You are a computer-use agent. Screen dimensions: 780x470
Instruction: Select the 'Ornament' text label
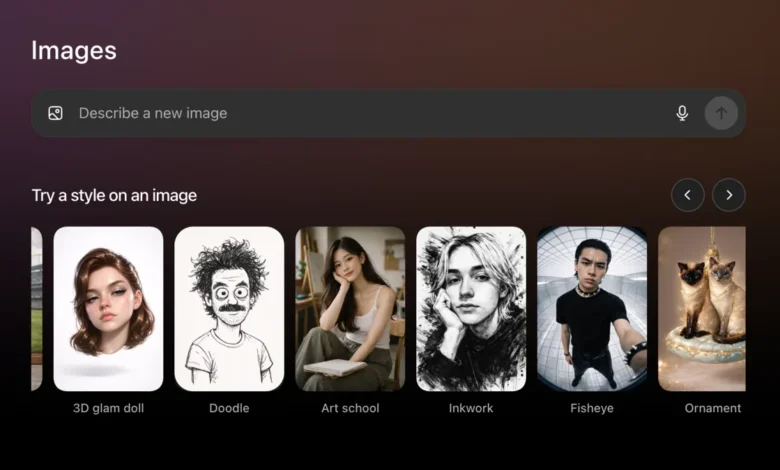pyautogui.click(x=712, y=408)
